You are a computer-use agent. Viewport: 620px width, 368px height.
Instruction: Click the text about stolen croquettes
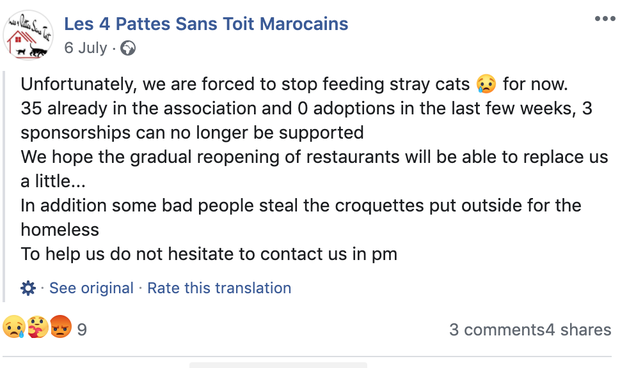coord(301,217)
